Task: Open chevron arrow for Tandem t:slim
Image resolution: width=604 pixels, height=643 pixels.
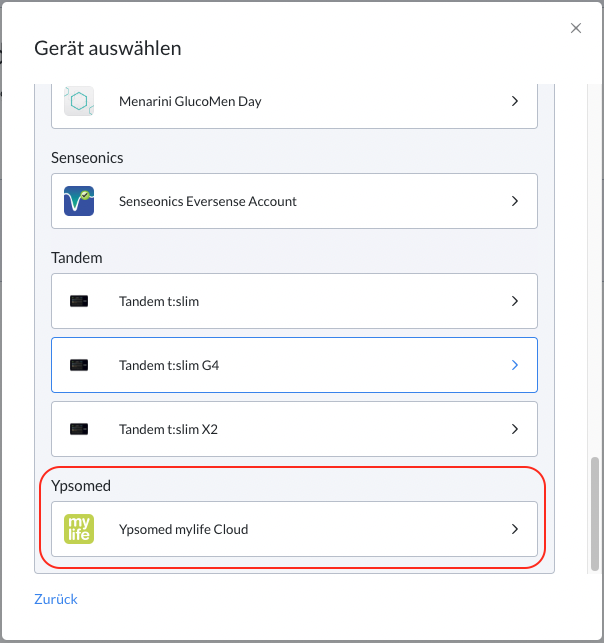Action: point(515,301)
